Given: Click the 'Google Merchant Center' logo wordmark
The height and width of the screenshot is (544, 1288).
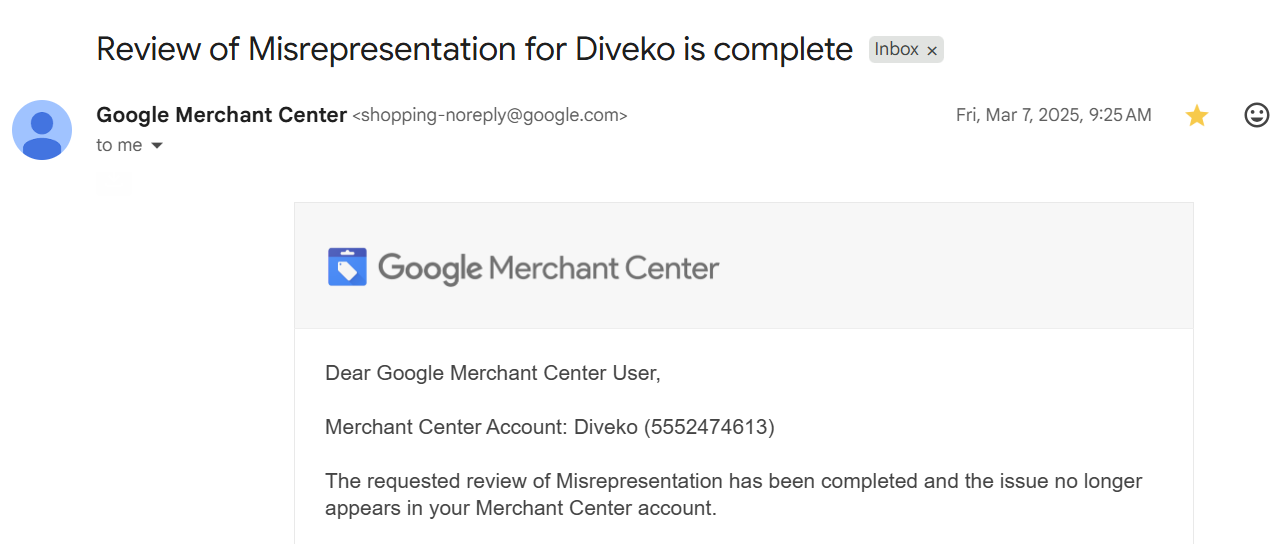Looking at the screenshot, I should pos(548,268).
